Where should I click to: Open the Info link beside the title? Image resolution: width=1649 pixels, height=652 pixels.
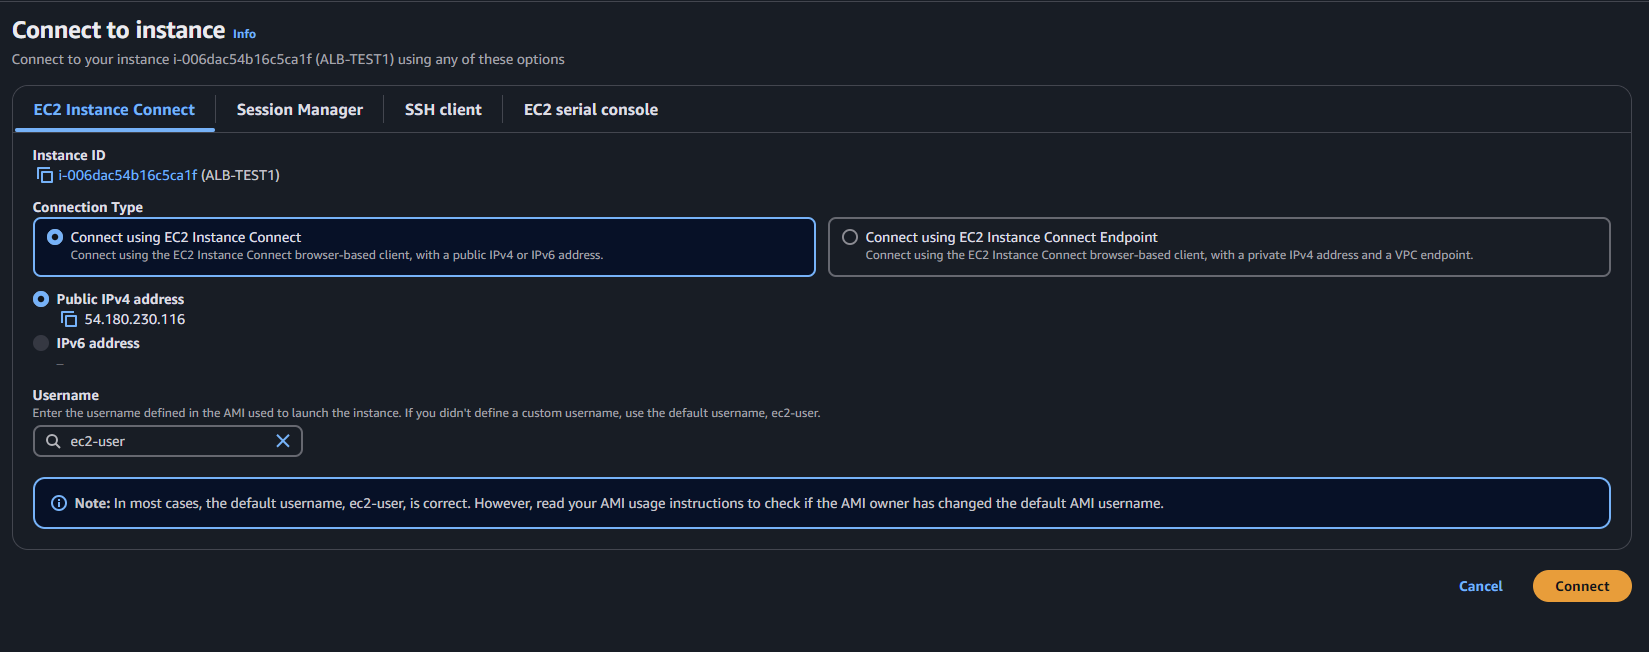244,34
